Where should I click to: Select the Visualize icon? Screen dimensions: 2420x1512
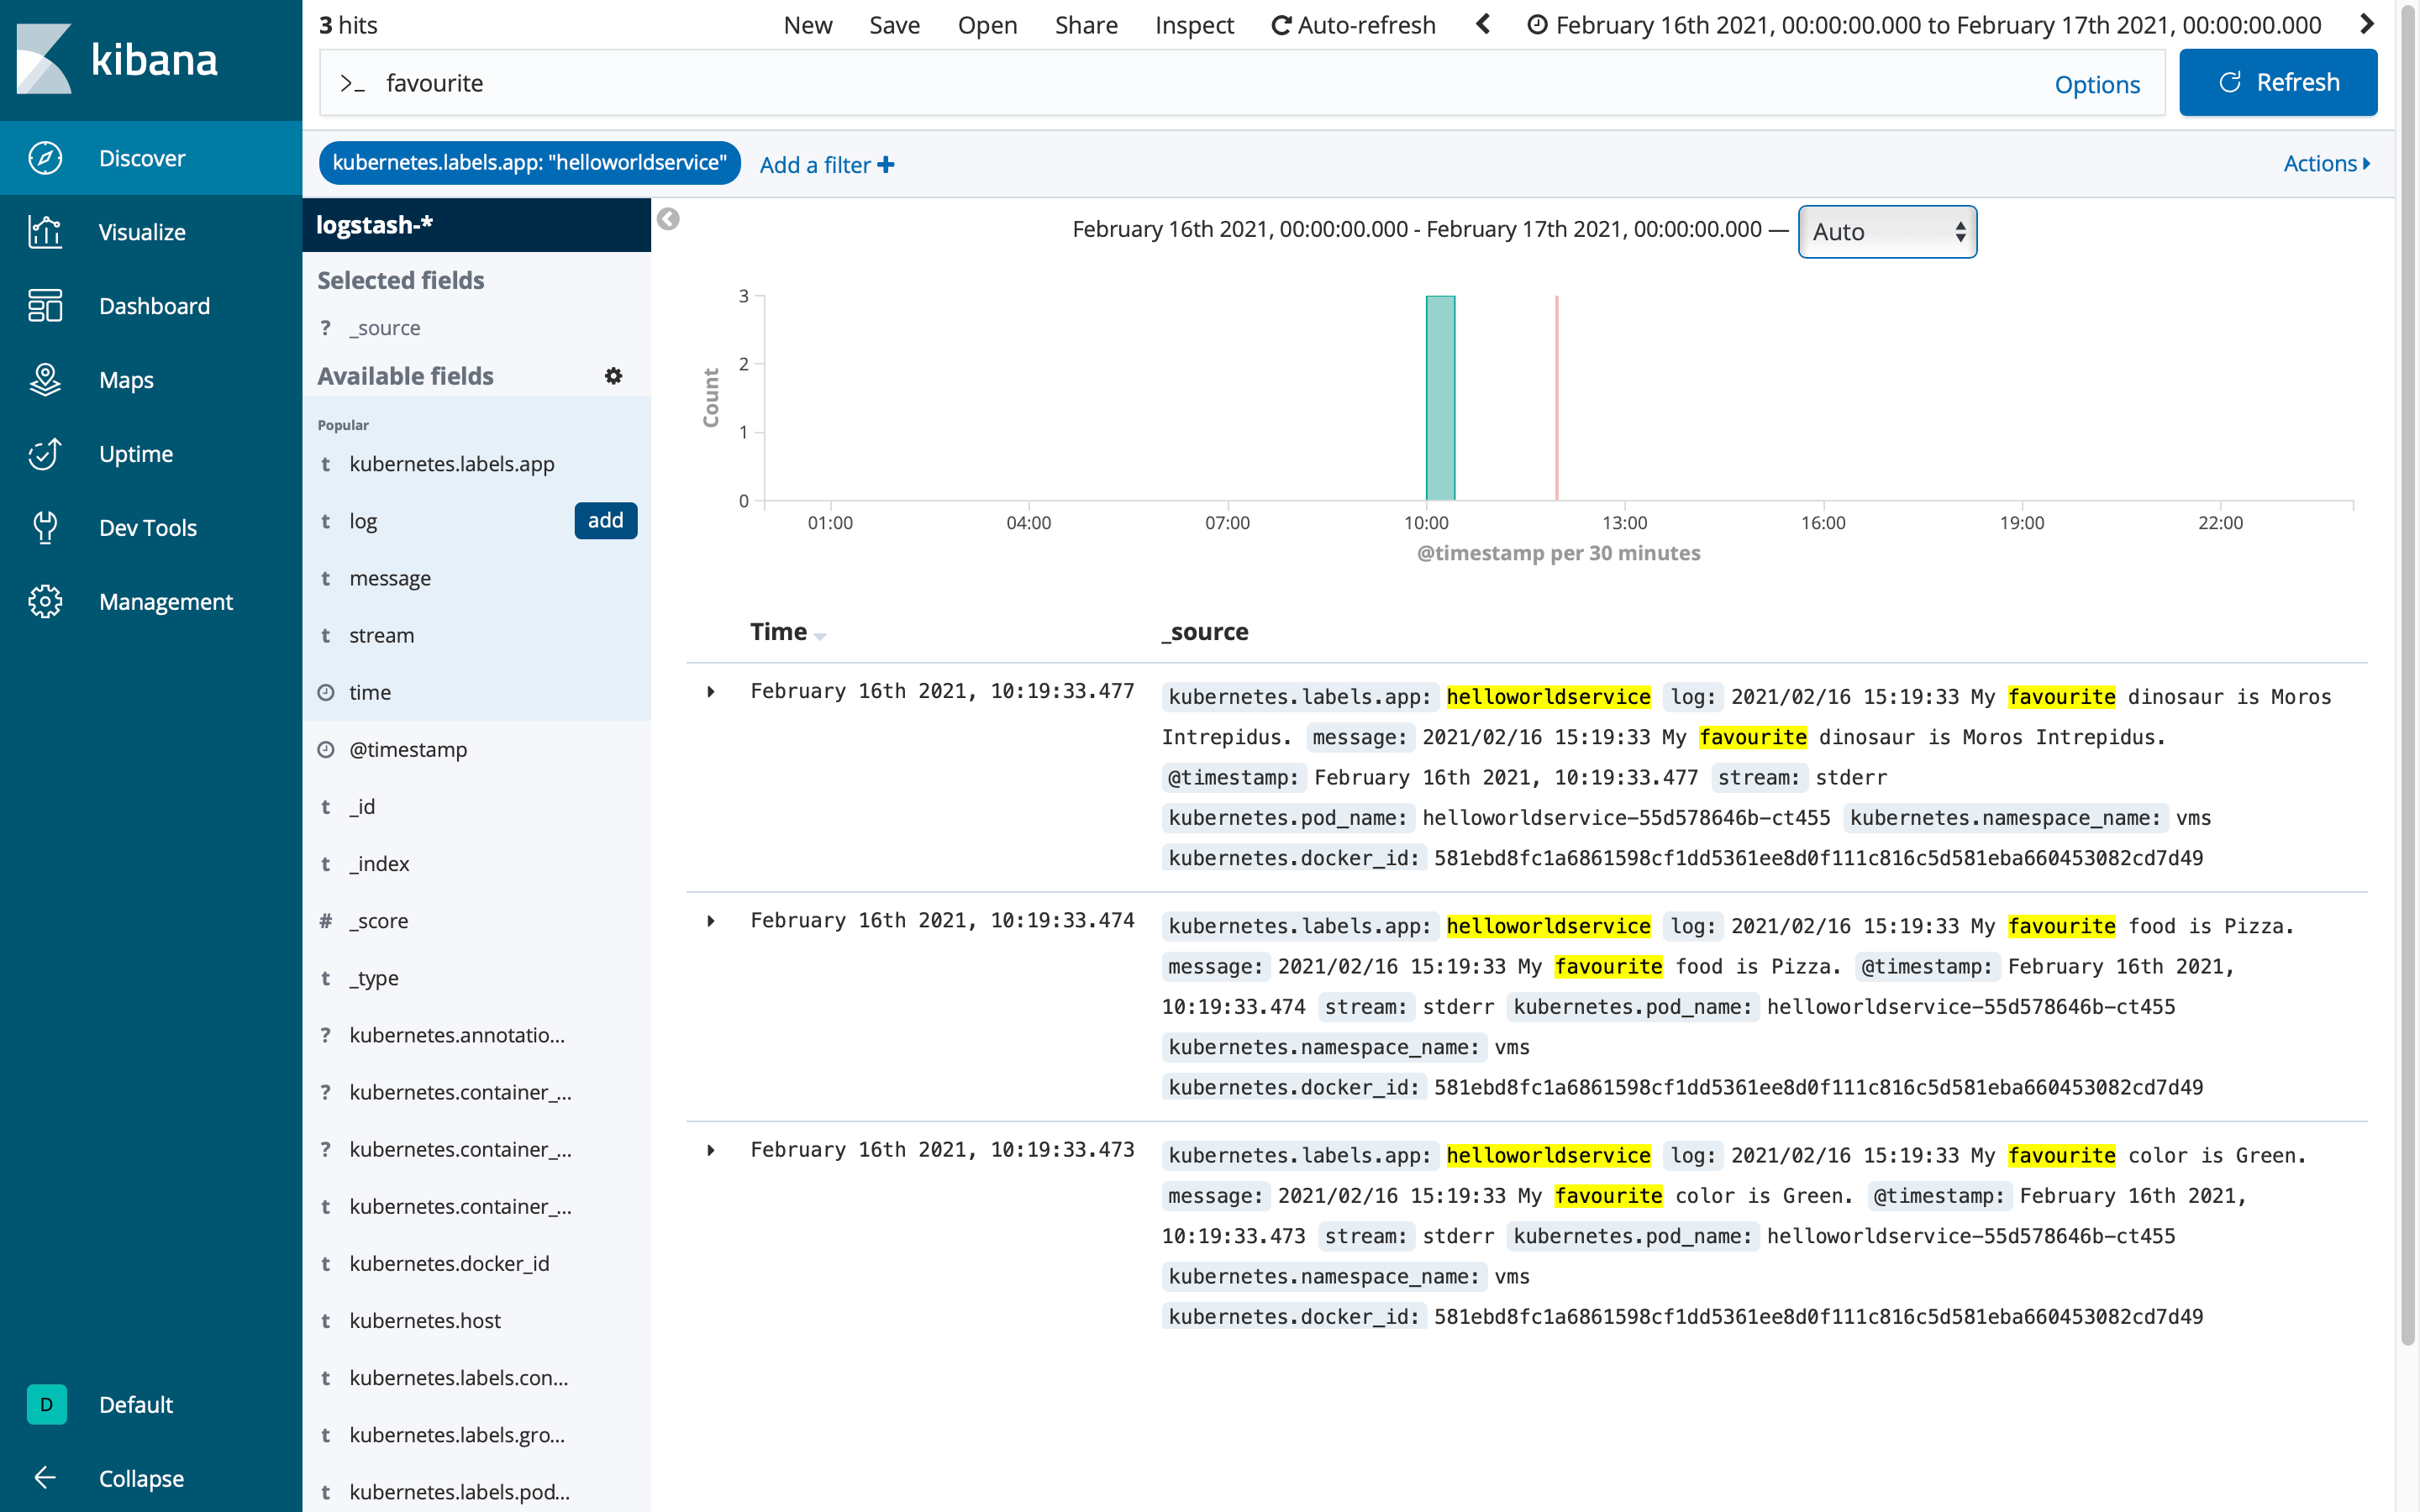click(x=142, y=232)
